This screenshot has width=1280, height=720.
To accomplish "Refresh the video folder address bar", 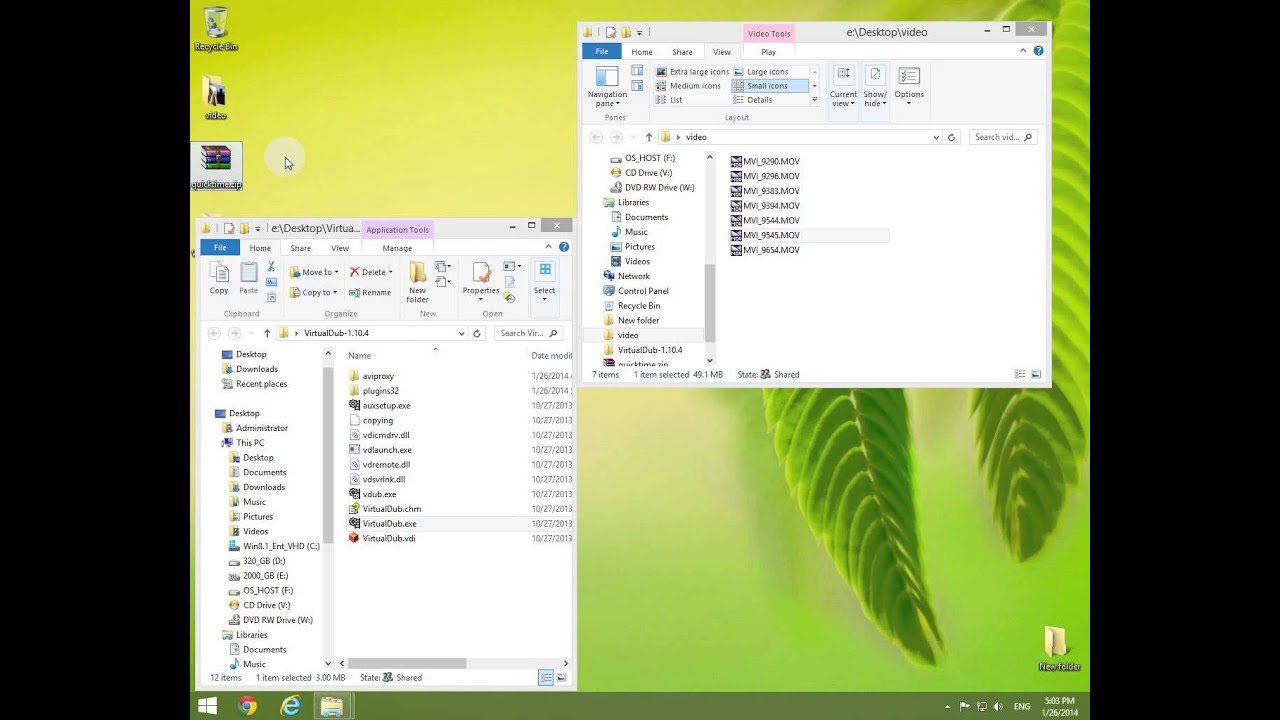I will pyautogui.click(x=951, y=137).
